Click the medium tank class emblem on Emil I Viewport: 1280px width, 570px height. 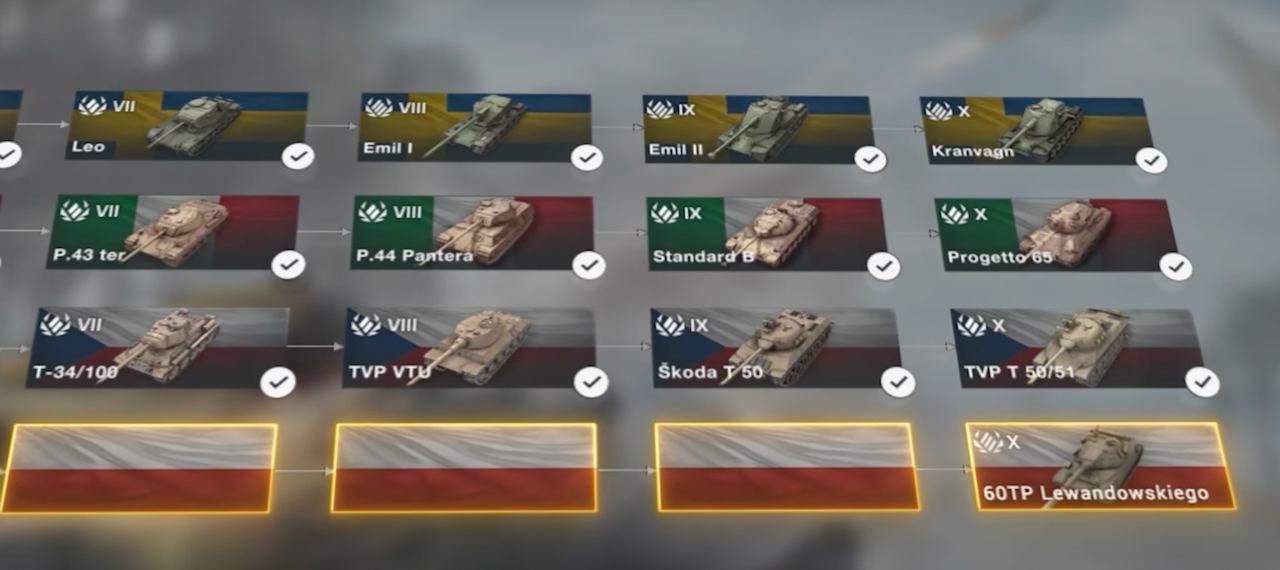click(377, 107)
